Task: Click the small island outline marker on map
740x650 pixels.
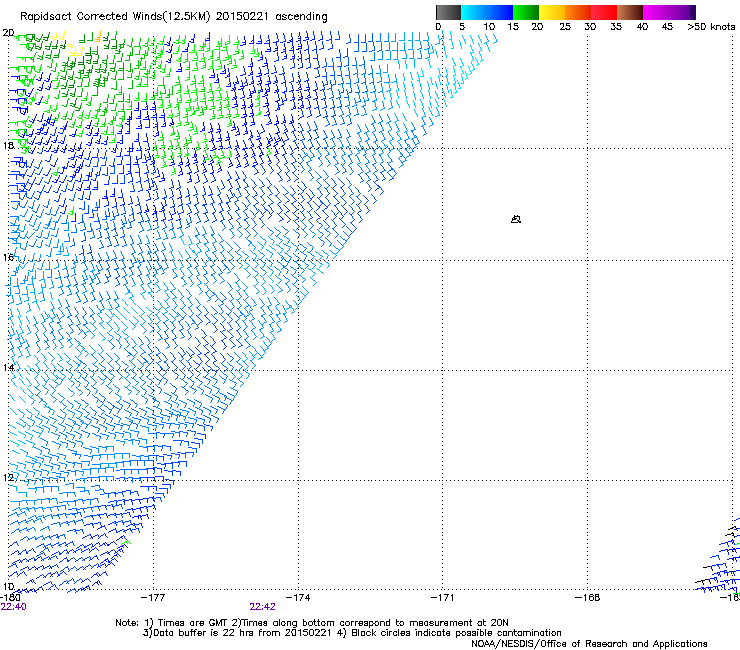Action: (x=516, y=219)
